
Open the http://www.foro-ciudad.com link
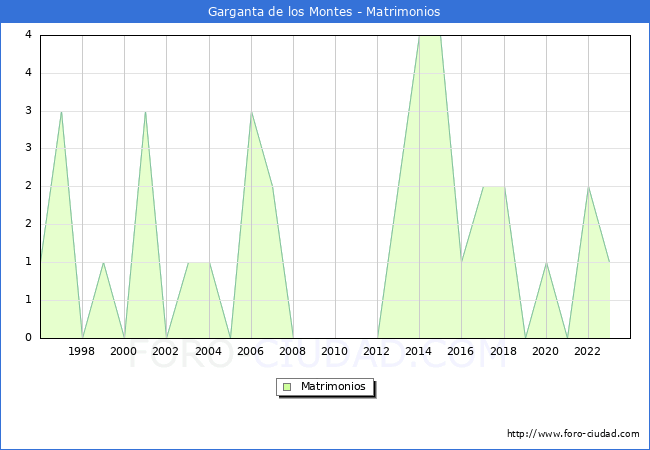pyautogui.click(x=573, y=433)
